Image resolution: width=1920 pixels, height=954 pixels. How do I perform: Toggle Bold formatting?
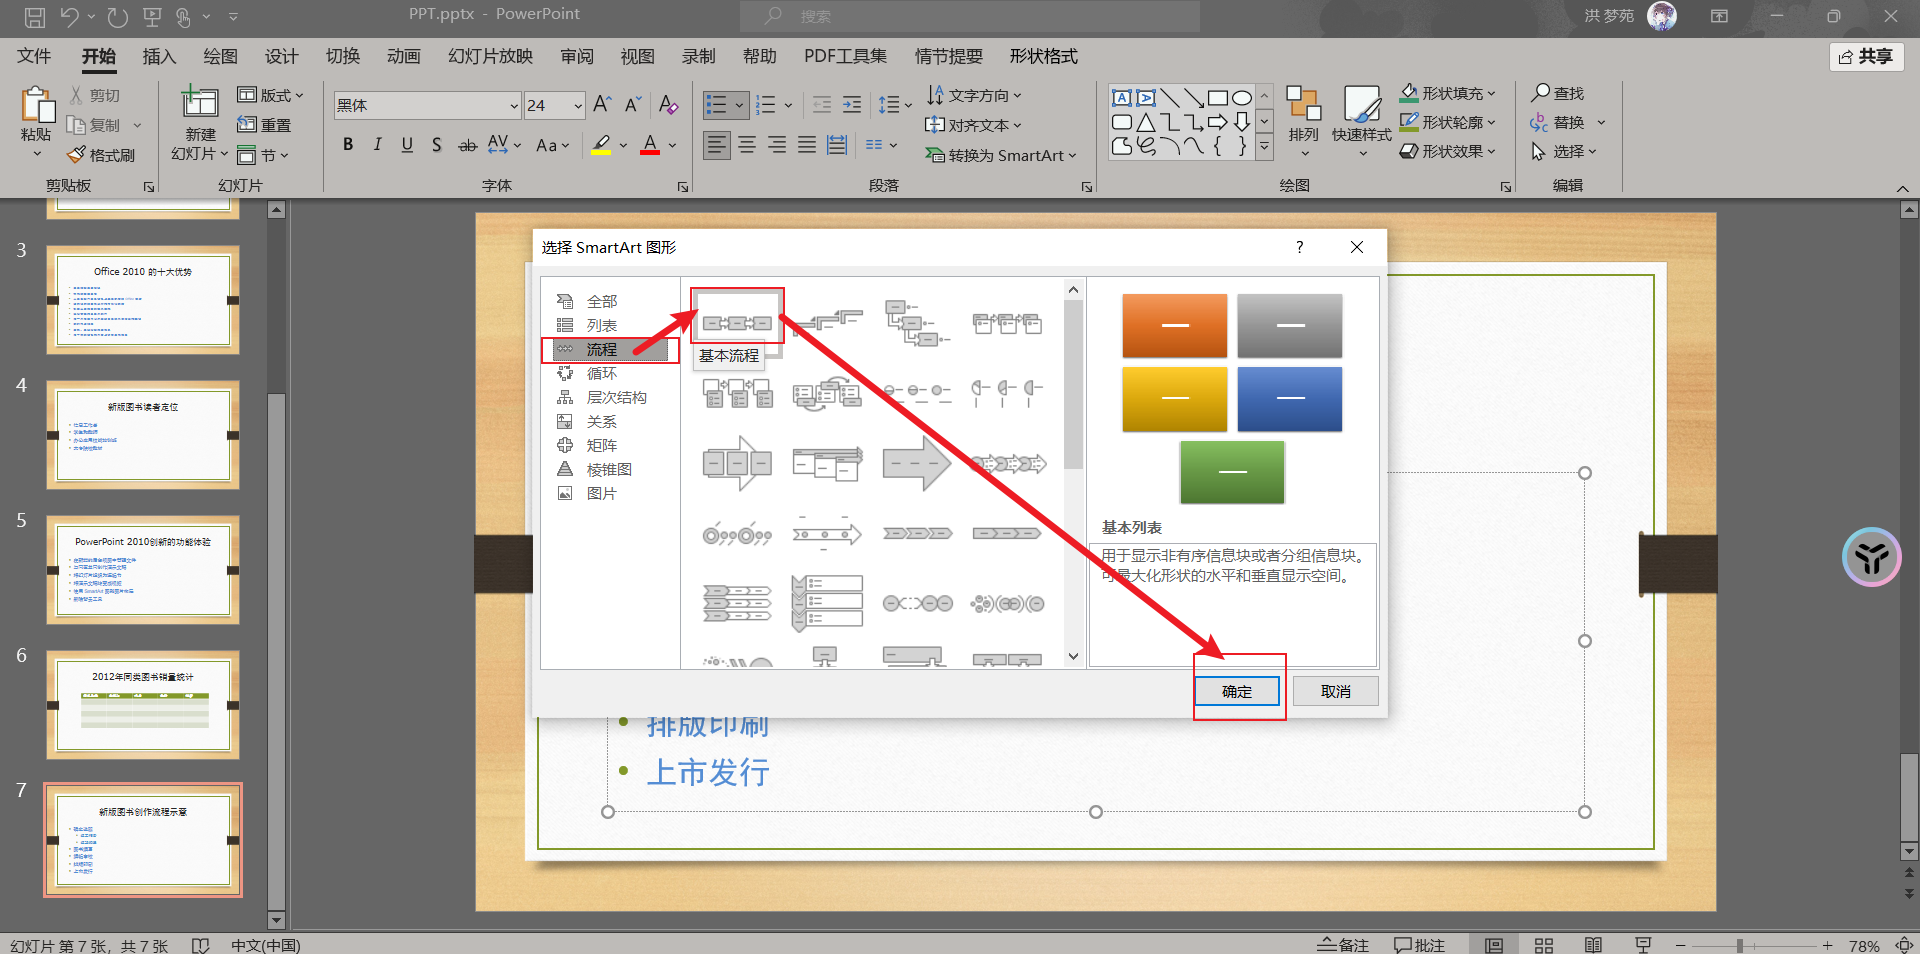(x=348, y=145)
